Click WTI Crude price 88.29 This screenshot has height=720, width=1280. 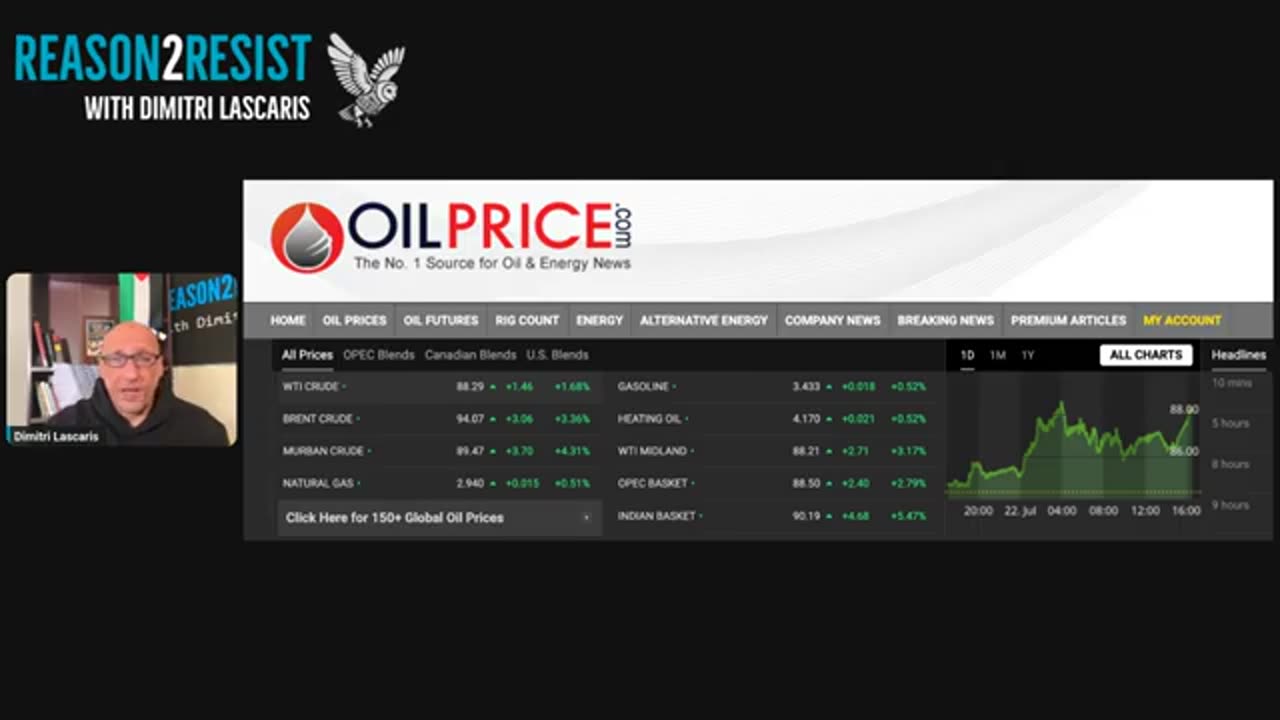(x=470, y=386)
